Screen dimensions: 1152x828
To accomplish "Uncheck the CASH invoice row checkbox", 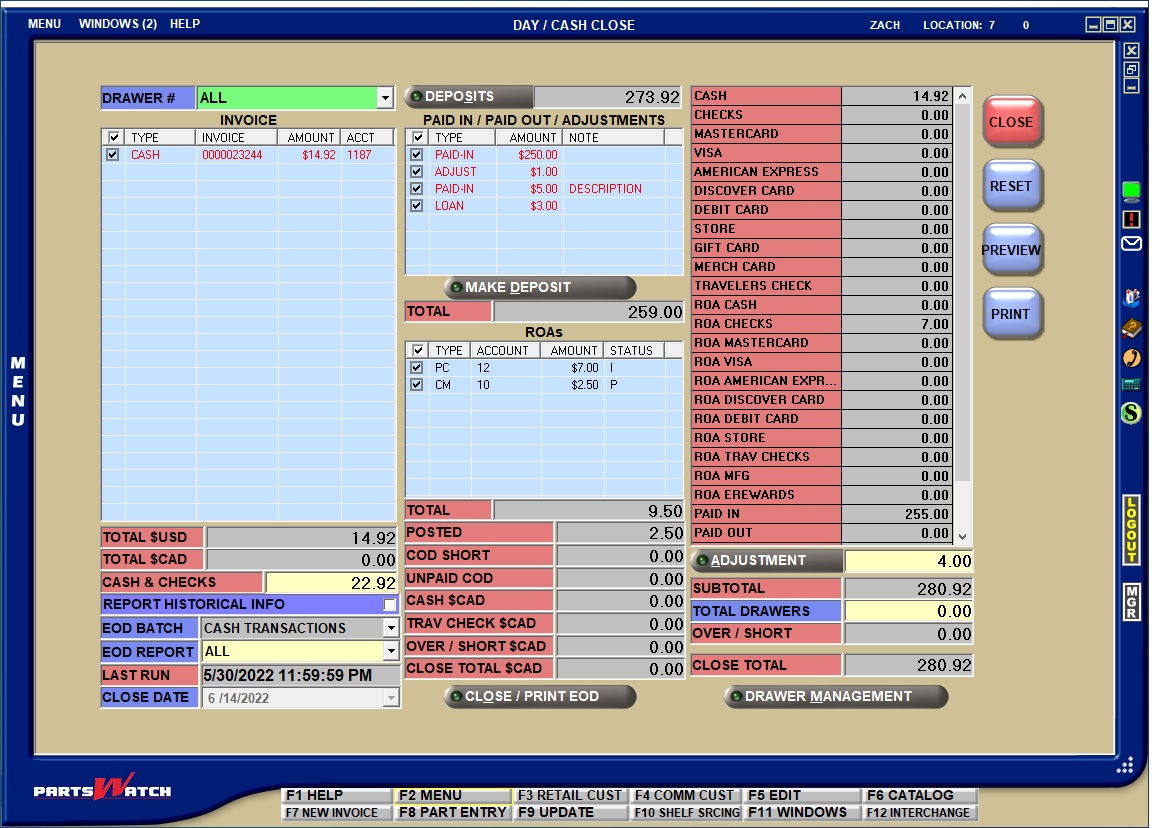I will (113, 155).
